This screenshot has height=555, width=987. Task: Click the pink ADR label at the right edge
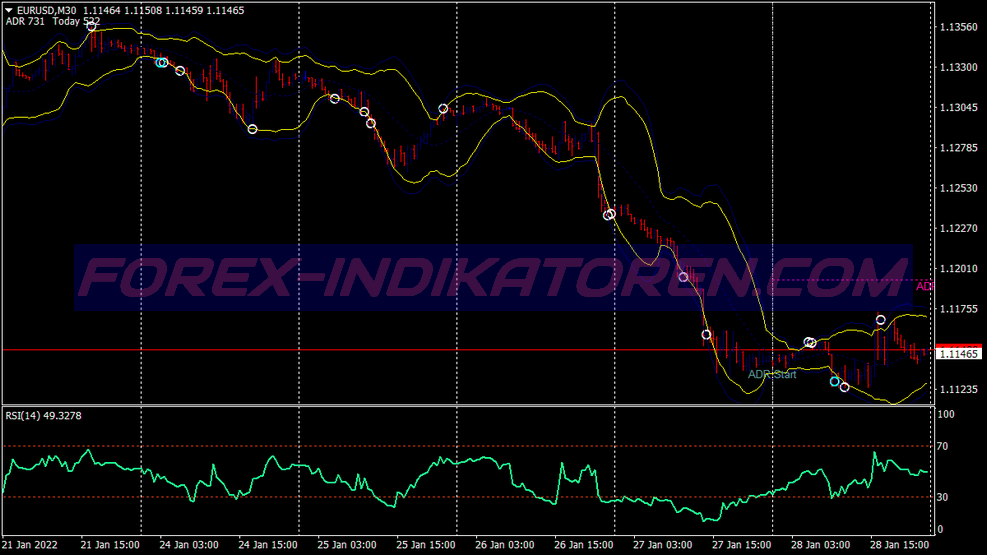(925, 286)
